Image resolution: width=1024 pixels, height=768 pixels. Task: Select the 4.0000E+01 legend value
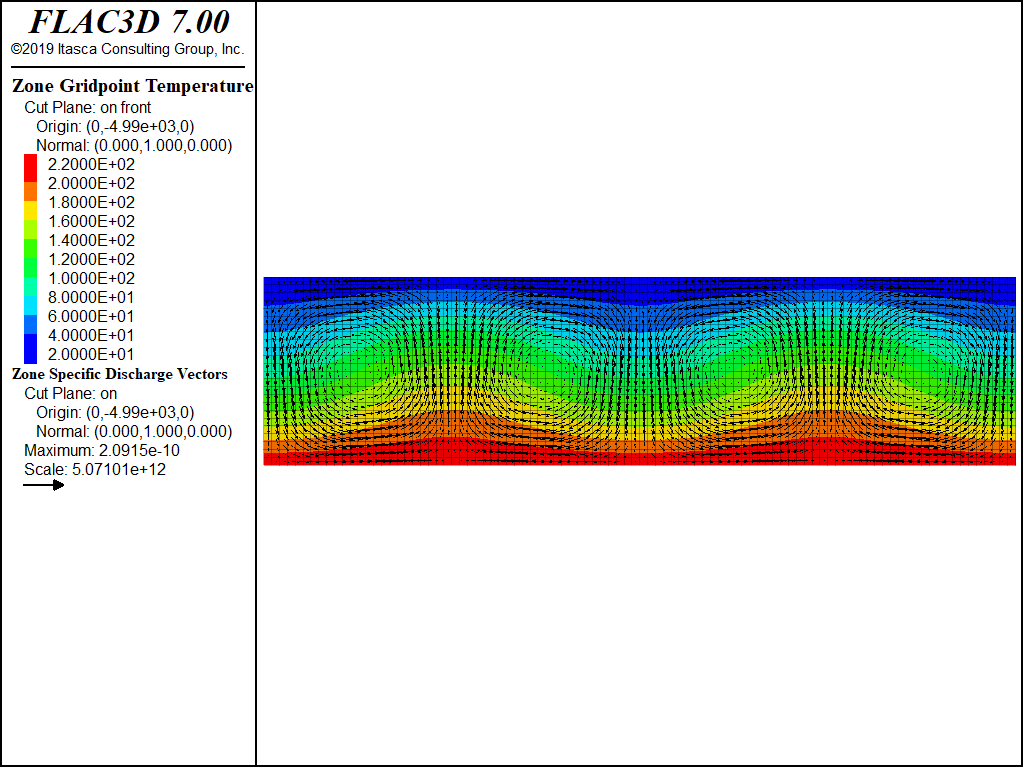[x=91, y=335]
